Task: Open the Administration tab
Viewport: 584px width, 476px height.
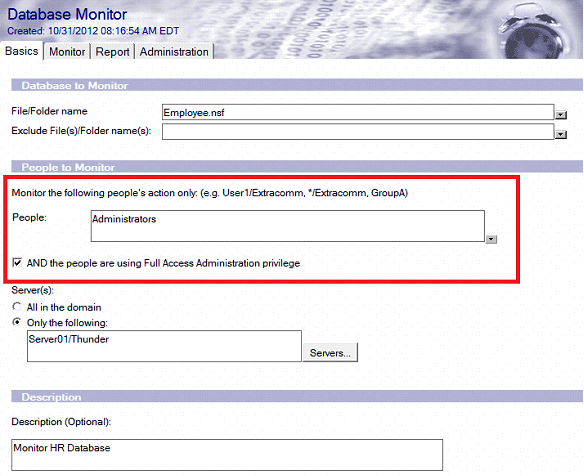Action: [x=174, y=52]
